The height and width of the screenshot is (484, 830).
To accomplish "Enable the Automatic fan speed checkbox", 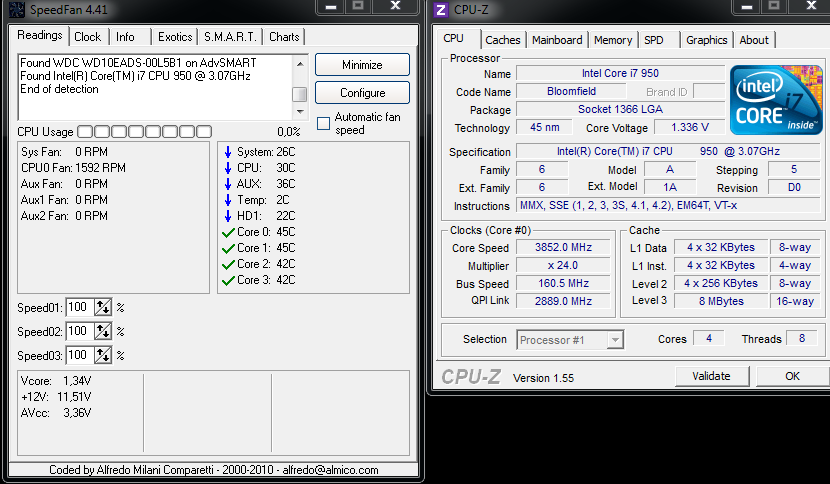I will [x=323, y=123].
